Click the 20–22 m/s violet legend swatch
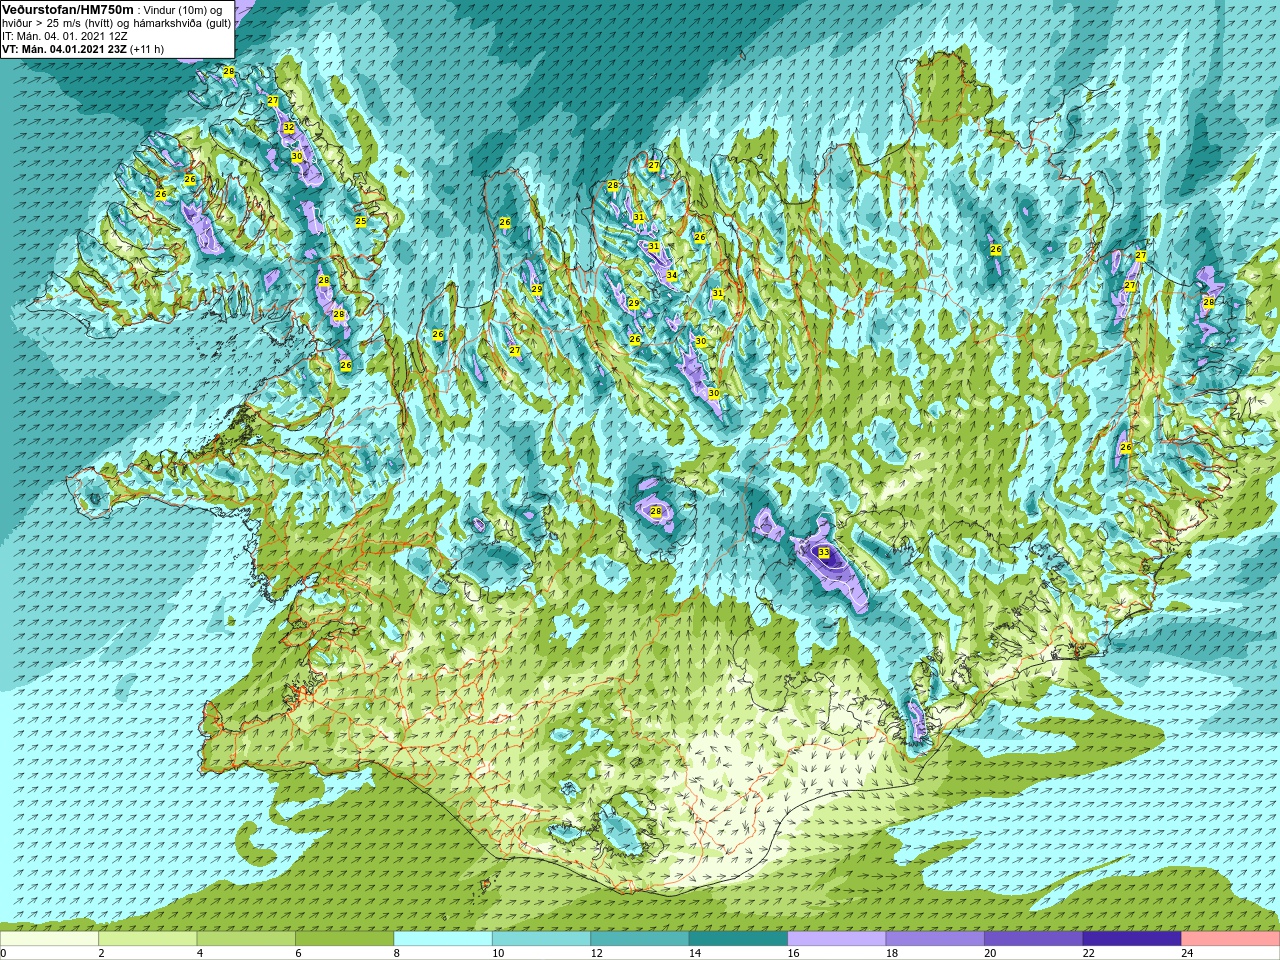 pyautogui.click(x=1034, y=939)
